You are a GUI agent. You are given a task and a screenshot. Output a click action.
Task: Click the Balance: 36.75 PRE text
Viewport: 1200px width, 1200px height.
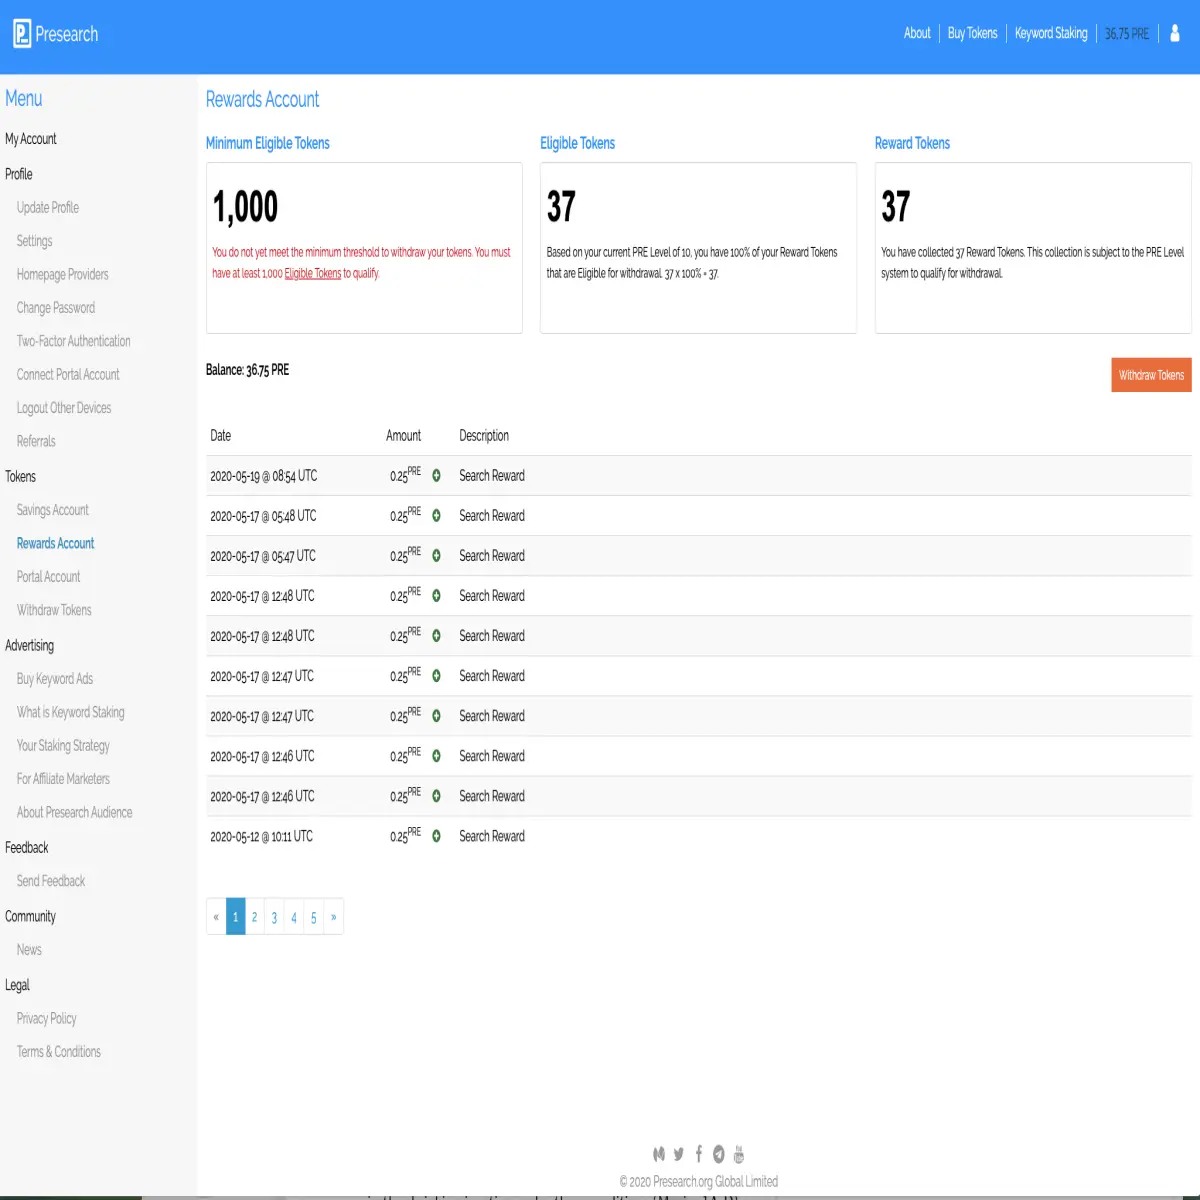tap(247, 370)
